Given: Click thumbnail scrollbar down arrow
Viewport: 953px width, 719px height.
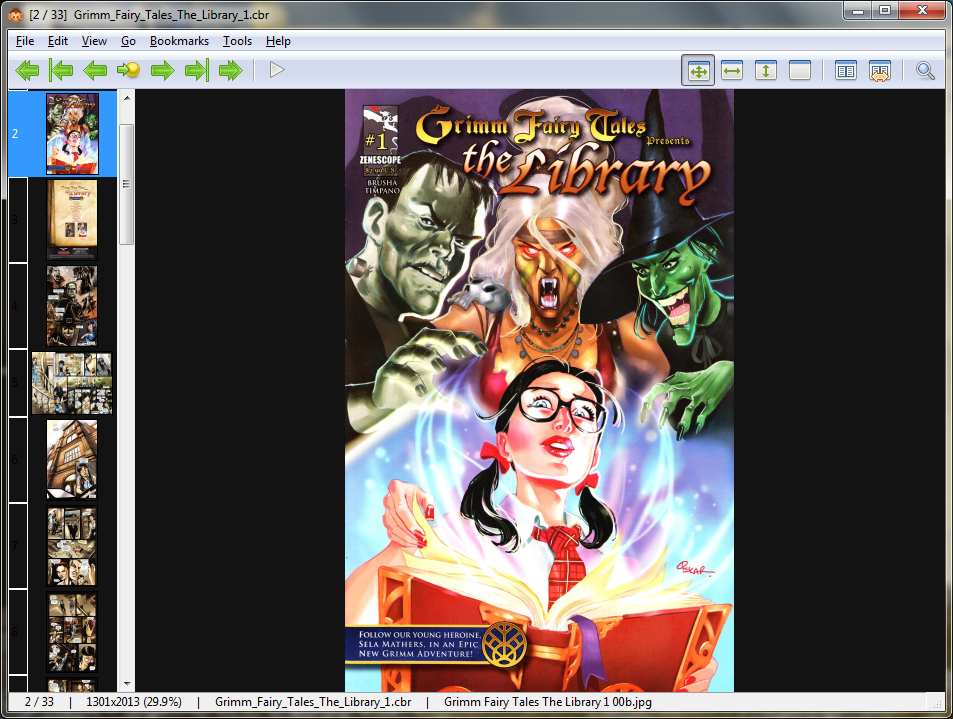Looking at the screenshot, I should pos(126,684).
